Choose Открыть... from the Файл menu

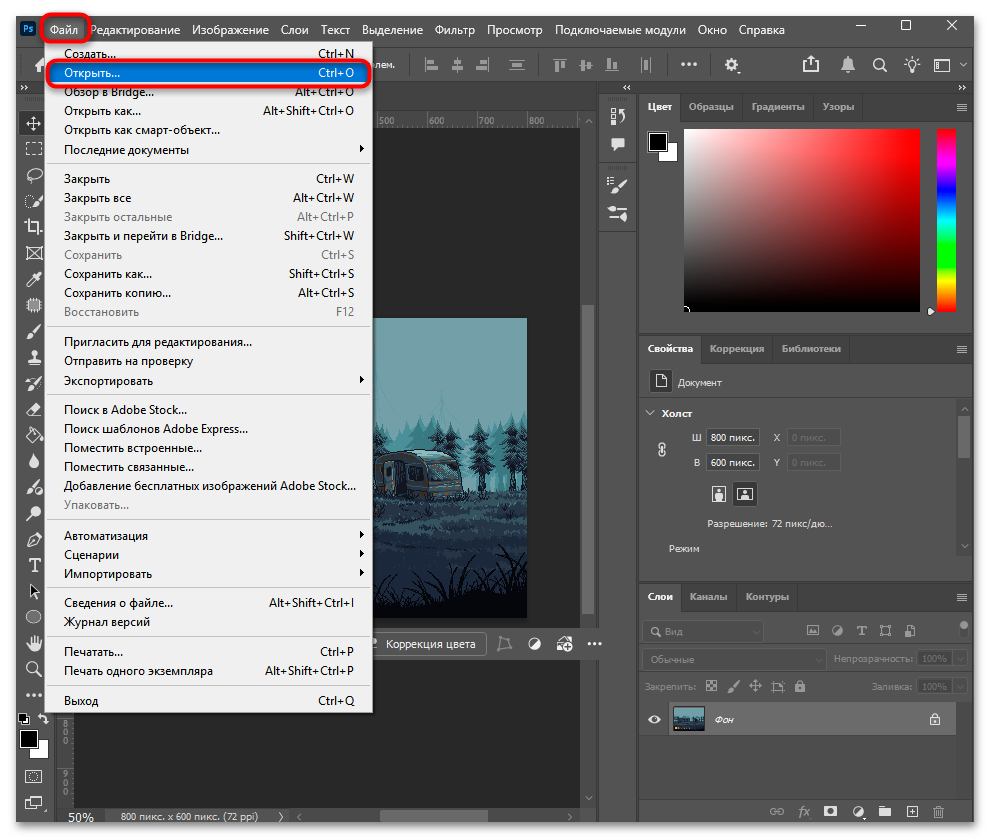(x=208, y=73)
